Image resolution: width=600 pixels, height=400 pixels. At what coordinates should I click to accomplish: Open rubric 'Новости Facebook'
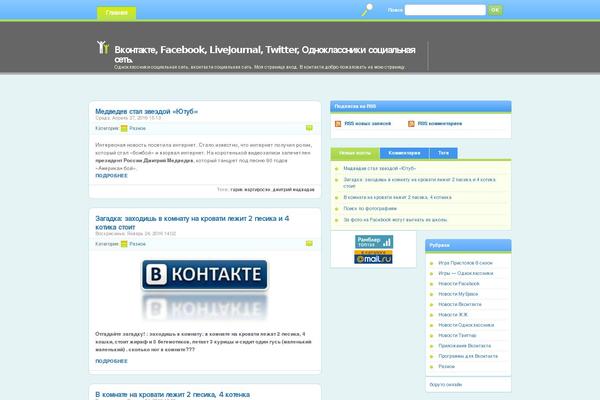pyautogui.click(x=459, y=284)
